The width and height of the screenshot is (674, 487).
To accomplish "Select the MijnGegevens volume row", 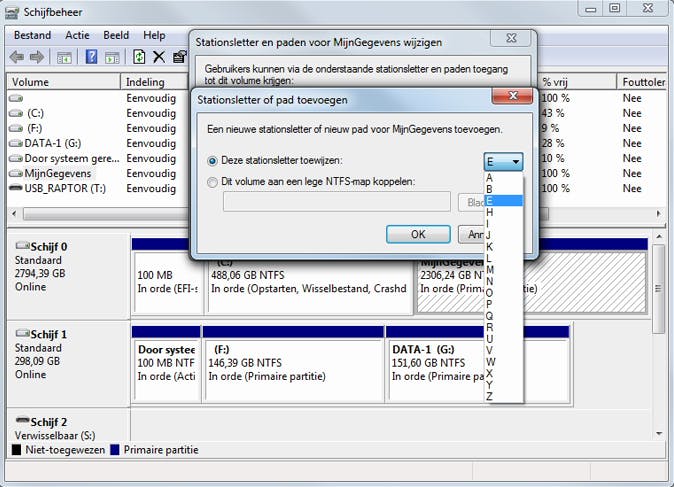I will point(58,174).
